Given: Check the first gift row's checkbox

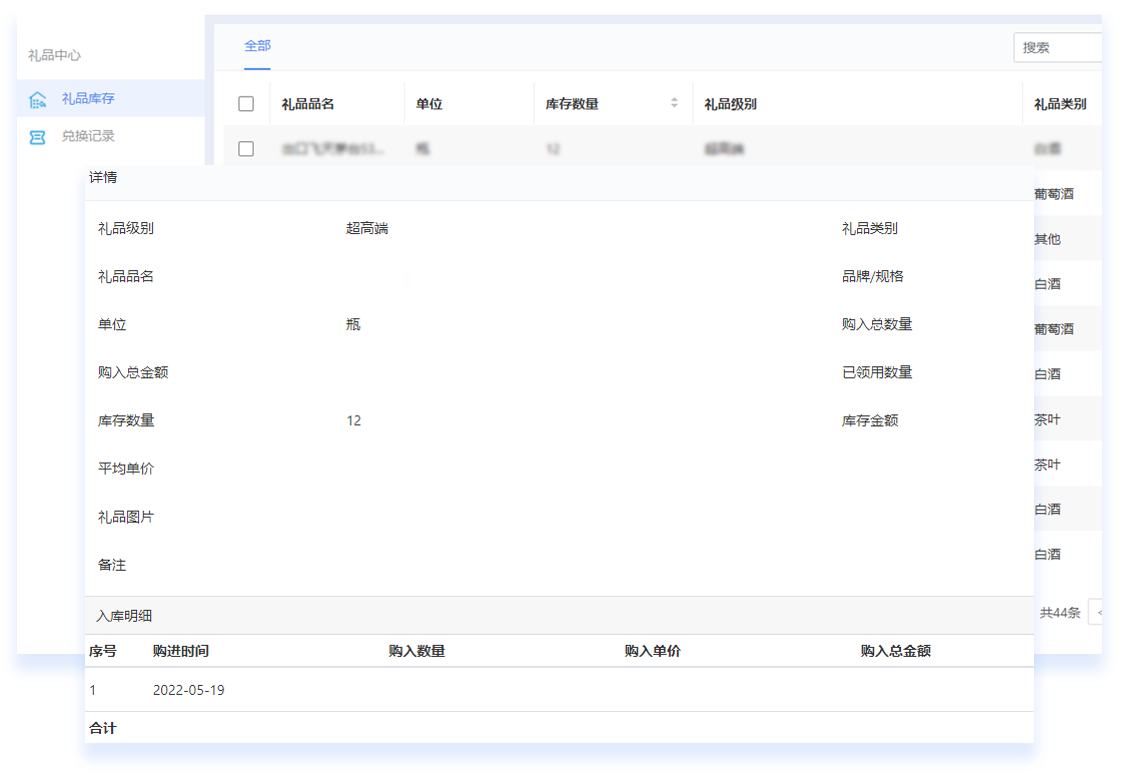Looking at the screenshot, I should tap(246, 149).
